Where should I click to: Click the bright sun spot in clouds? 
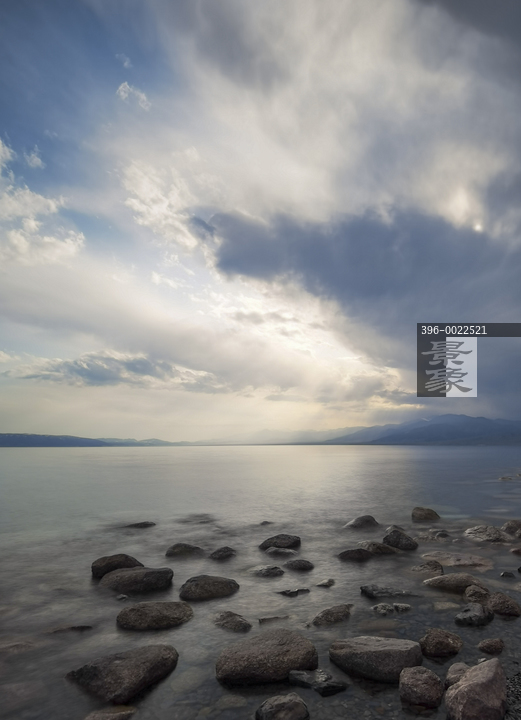(478, 227)
